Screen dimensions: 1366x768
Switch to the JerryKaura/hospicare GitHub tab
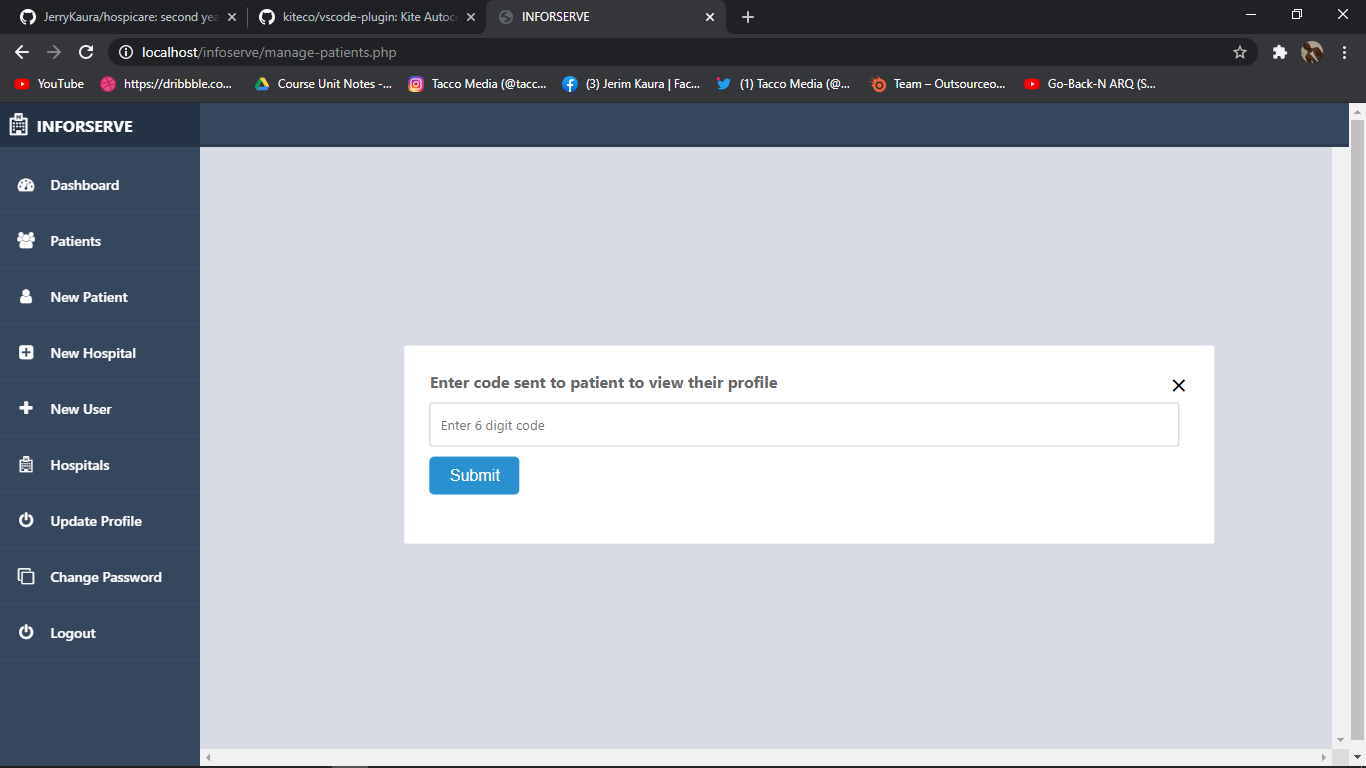click(x=123, y=17)
